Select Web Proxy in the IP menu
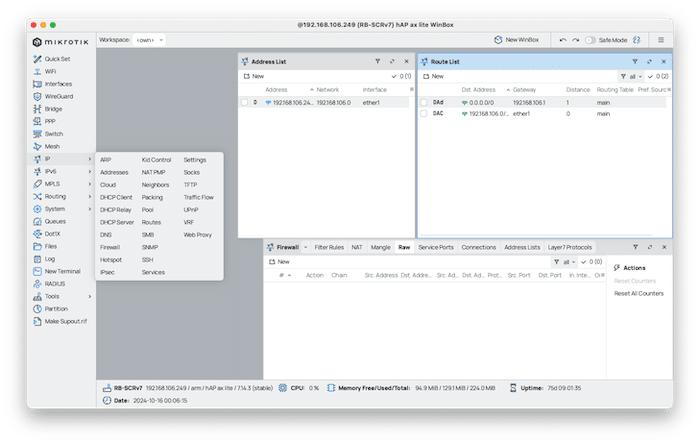The image size is (700, 444). (197, 235)
